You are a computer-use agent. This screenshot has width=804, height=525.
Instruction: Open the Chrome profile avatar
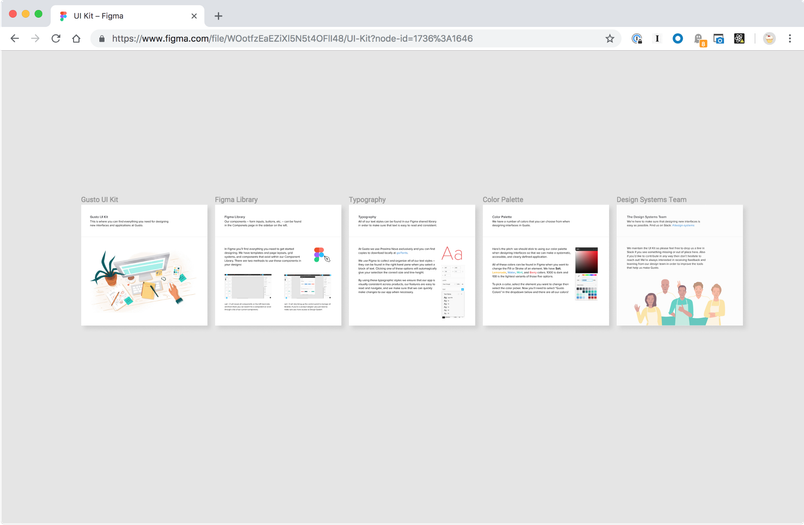click(769, 38)
